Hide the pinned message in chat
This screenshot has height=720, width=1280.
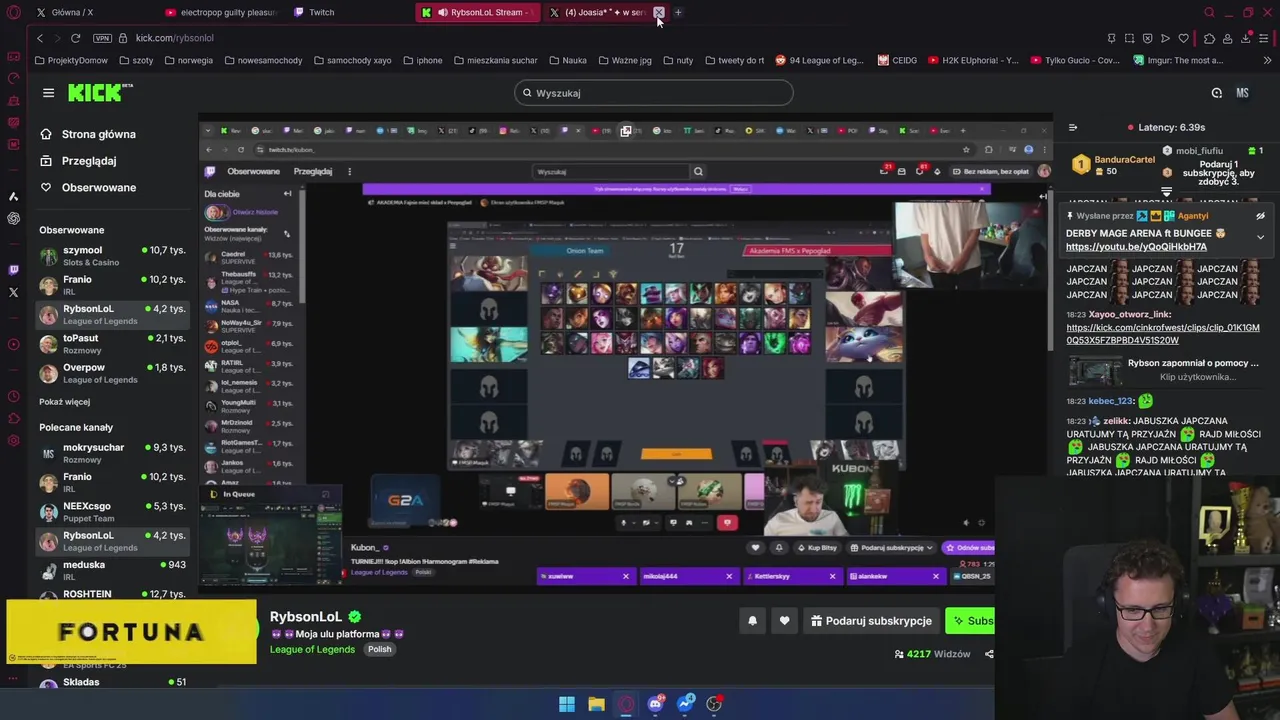point(1260,216)
